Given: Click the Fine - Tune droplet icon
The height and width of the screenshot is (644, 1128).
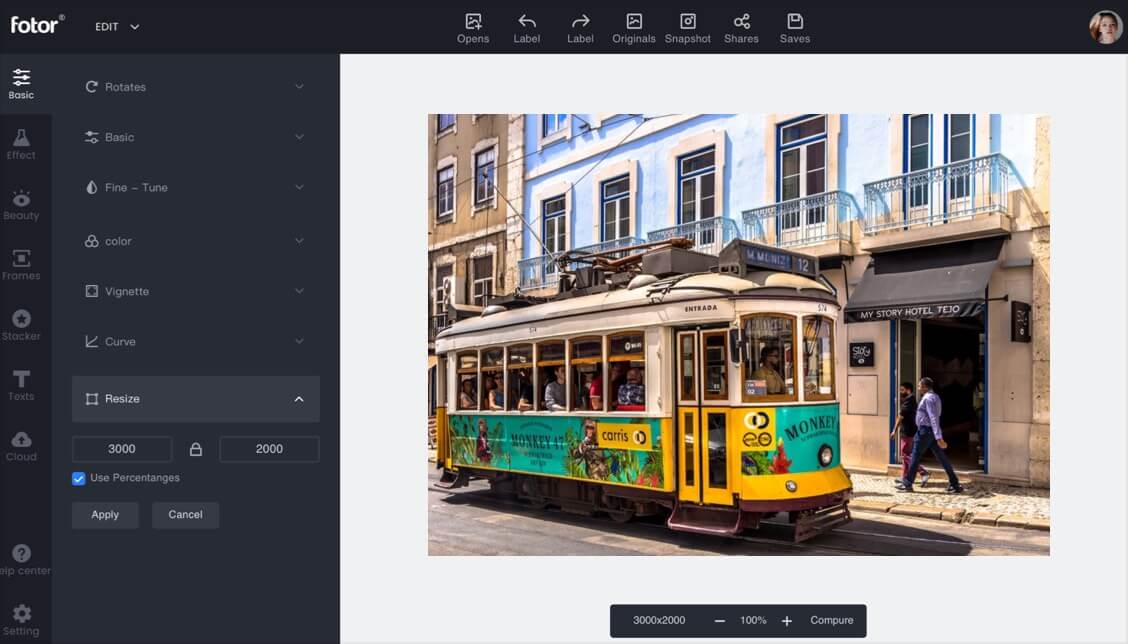Looking at the screenshot, I should (x=91, y=187).
